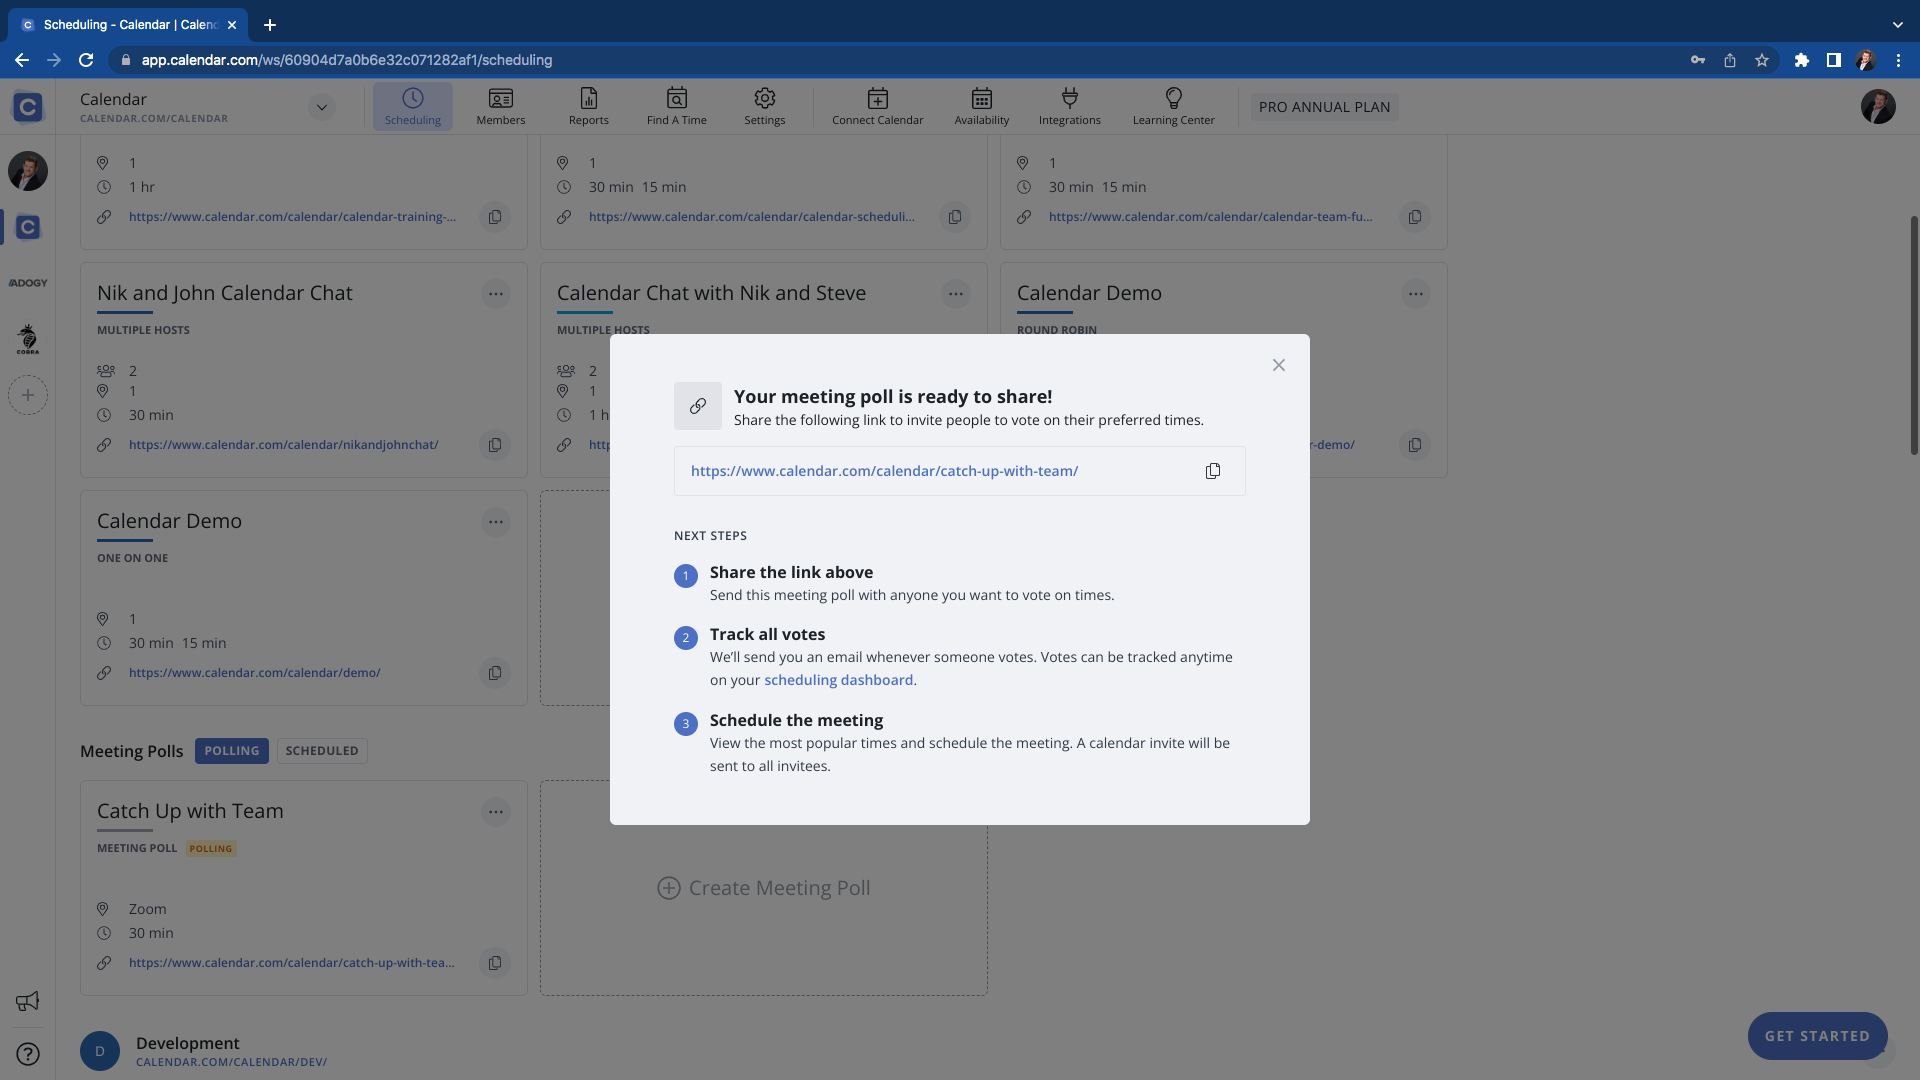Select the Calendar workspace icon in sidebar
The height and width of the screenshot is (1080, 1920).
[x=28, y=227]
